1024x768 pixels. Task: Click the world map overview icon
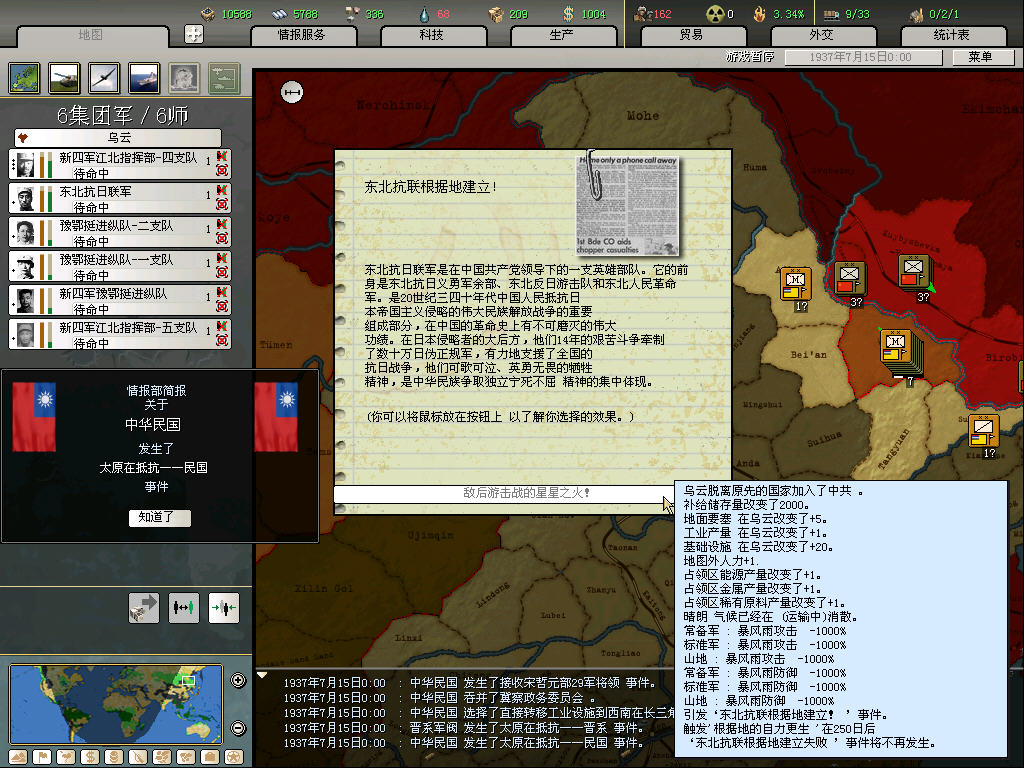pyautogui.click(x=24, y=78)
